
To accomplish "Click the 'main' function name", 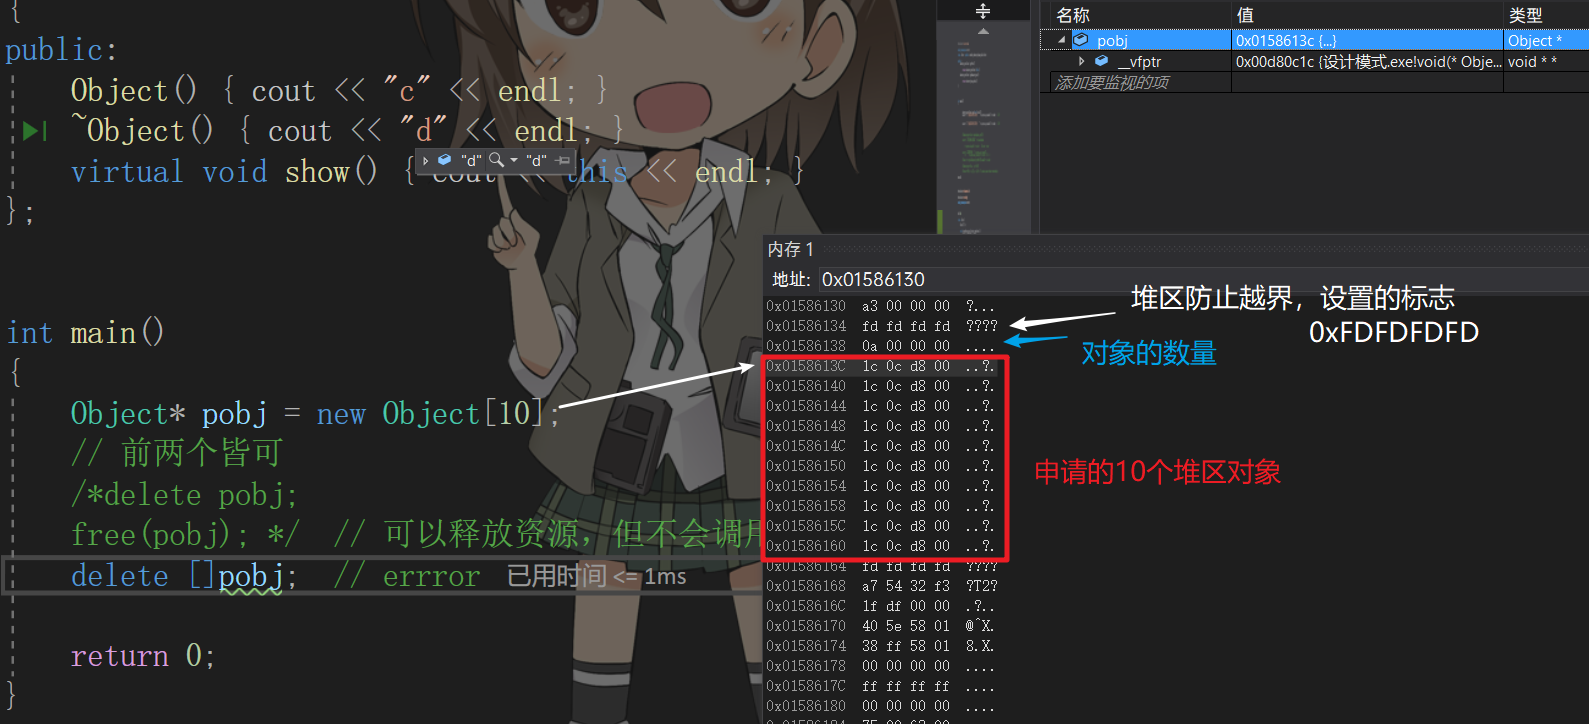I will point(103,333).
